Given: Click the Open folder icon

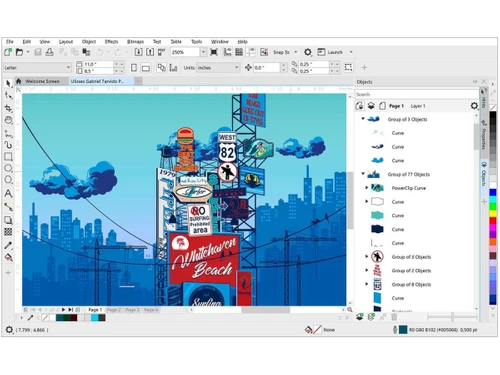Looking at the screenshot, I should tap(19, 52).
